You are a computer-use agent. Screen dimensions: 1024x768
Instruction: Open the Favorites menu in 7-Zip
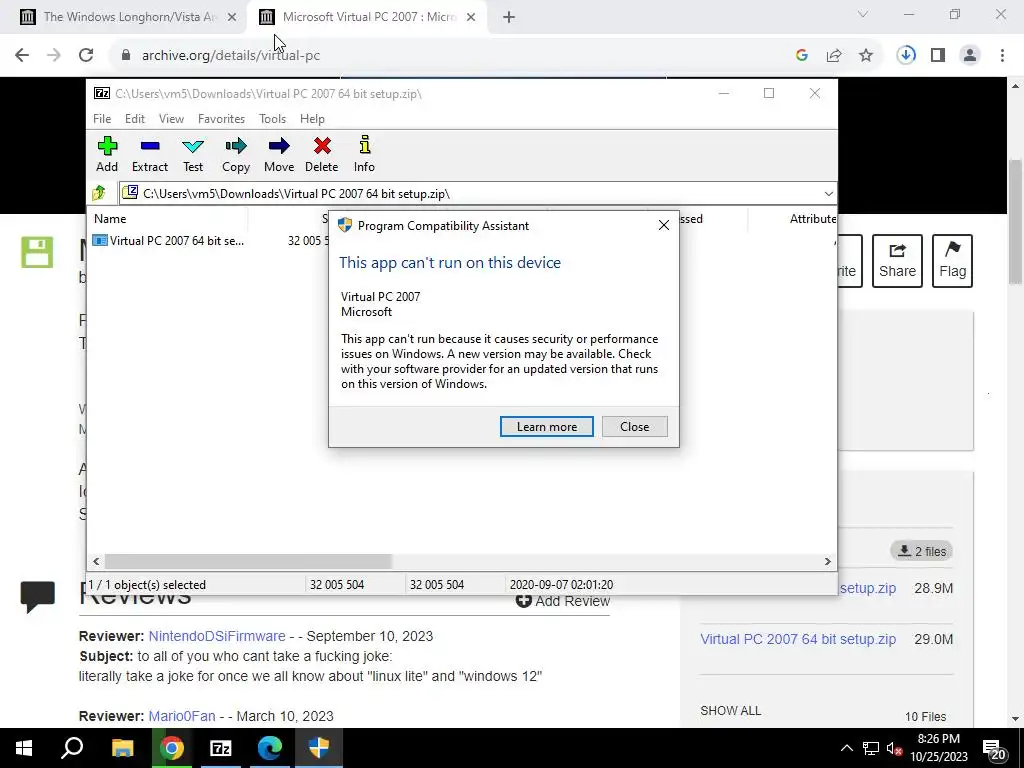tap(221, 119)
